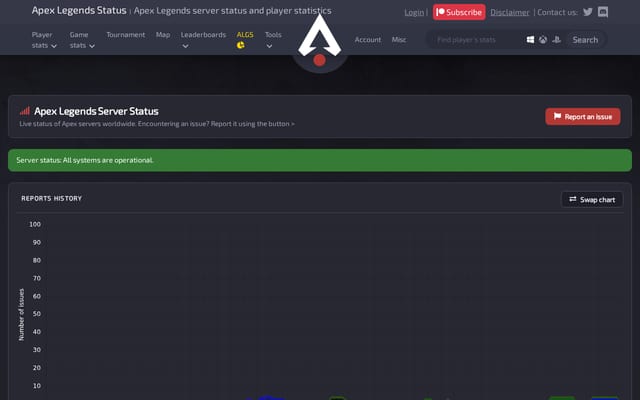The width and height of the screenshot is (640, 400).
Task: Open the Map menu item
Action: [163, 35]
